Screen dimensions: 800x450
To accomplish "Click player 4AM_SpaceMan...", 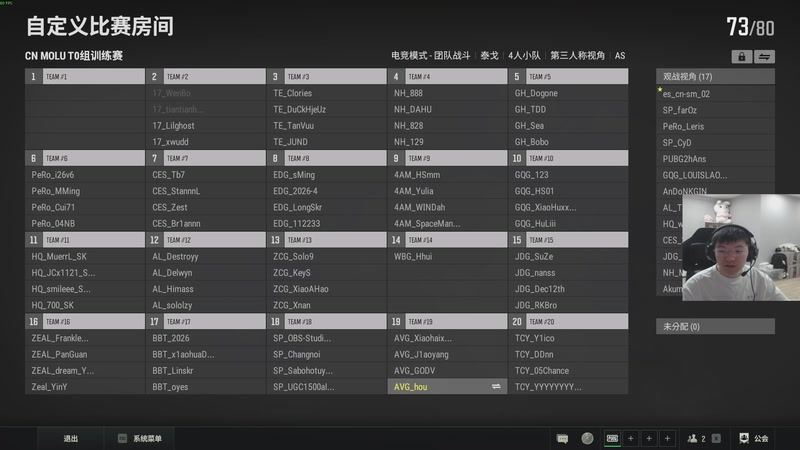I will [x=447, y=223].
